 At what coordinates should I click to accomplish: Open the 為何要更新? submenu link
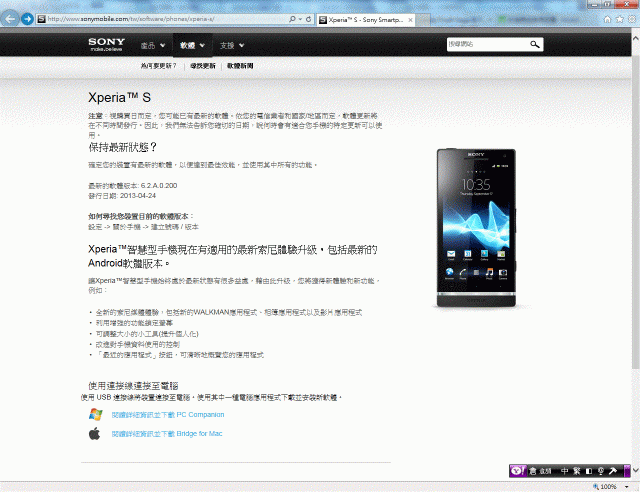coord(158,66)
